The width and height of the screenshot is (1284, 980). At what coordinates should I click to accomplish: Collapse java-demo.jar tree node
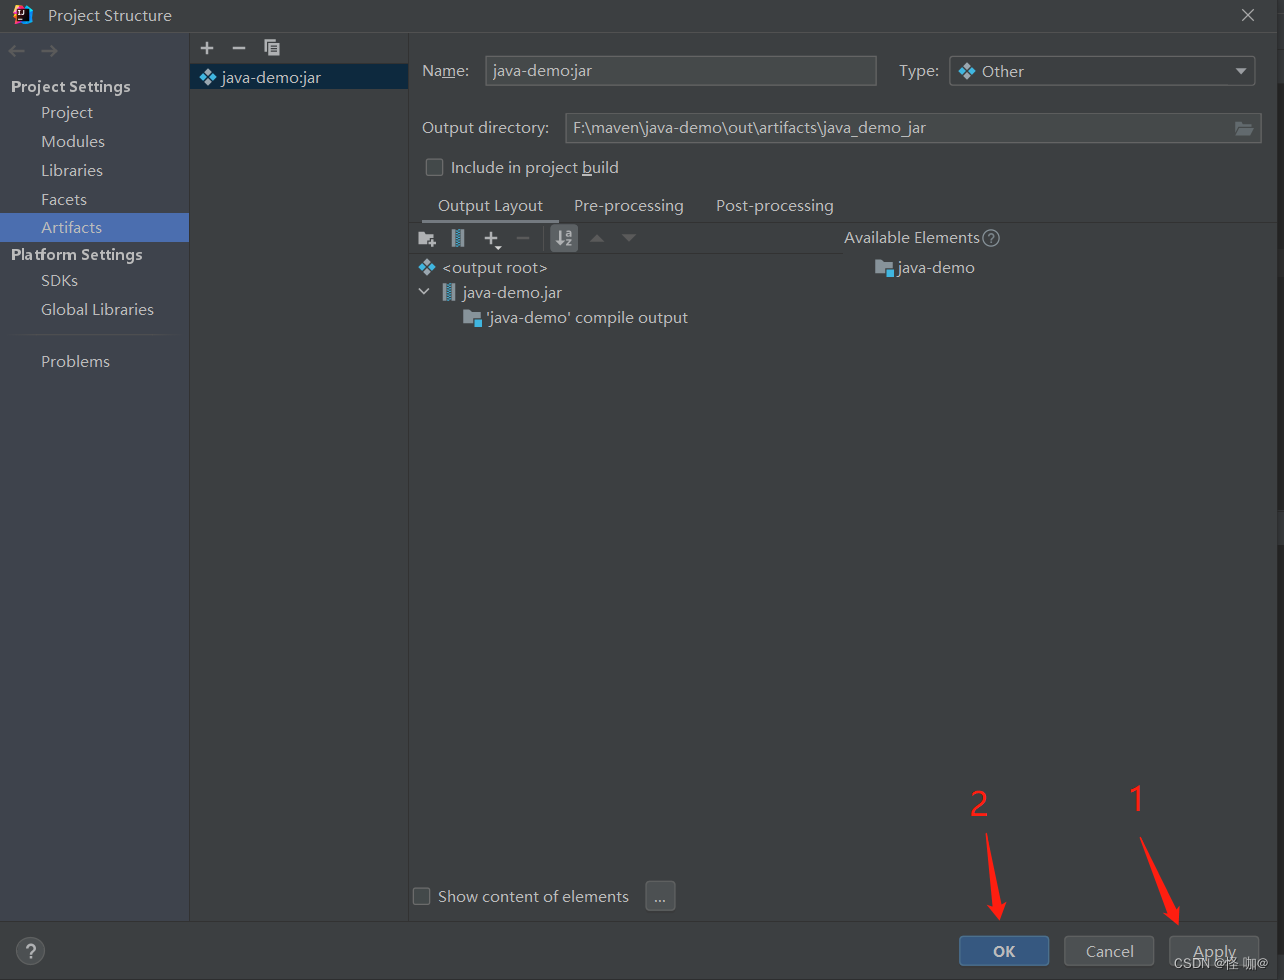click(x=424, y=292)
